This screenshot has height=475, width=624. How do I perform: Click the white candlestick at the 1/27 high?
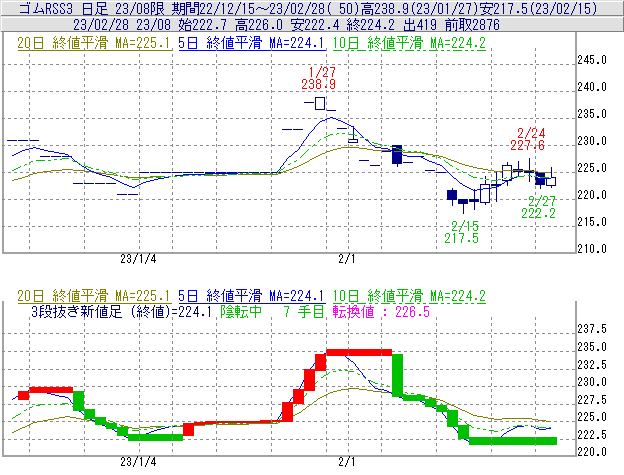coord(320,103)
